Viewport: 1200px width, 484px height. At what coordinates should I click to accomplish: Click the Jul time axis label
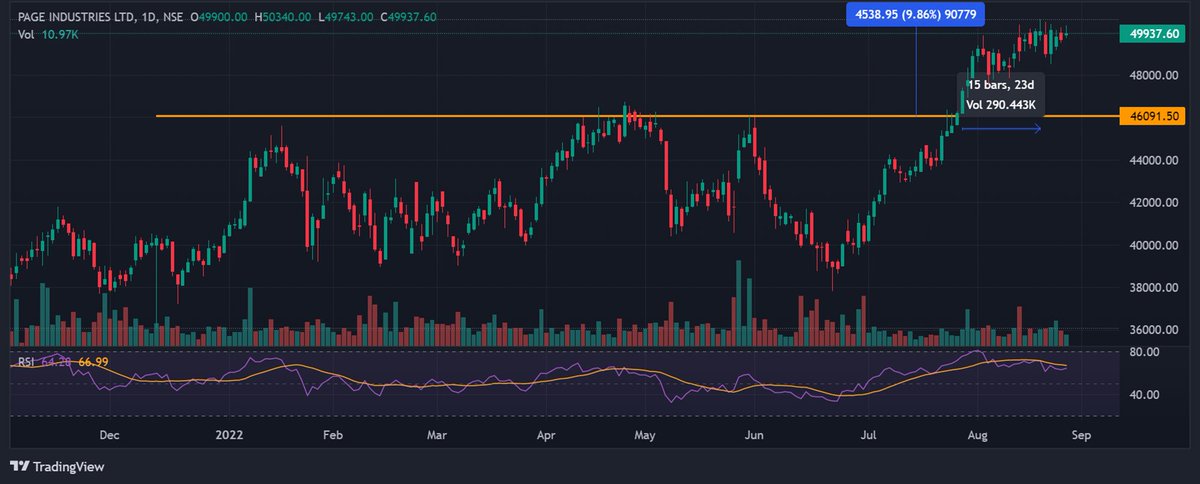click(869, 436)
